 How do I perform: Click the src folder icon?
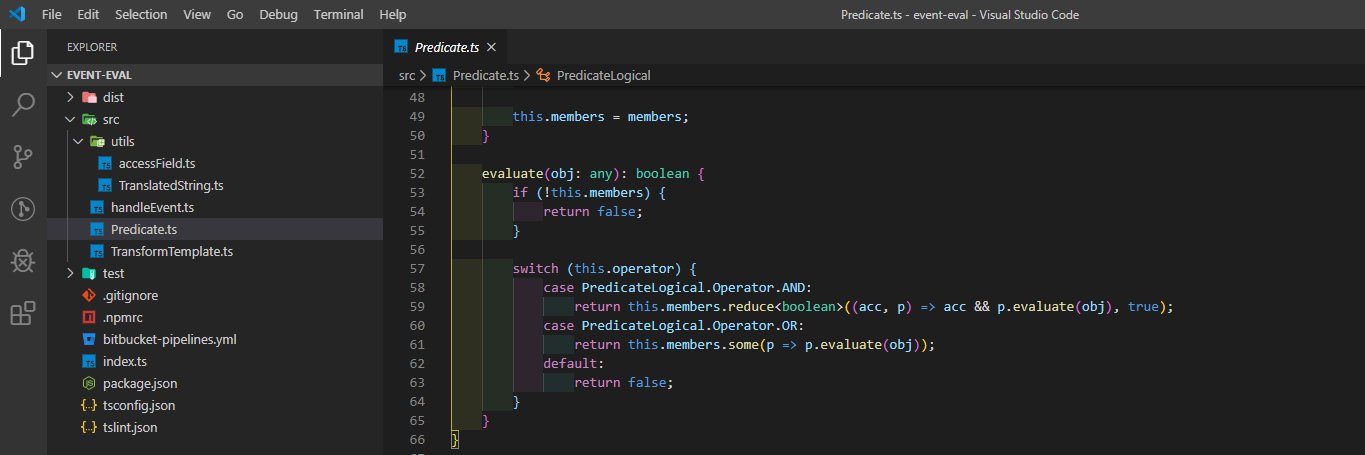pos(89,120)
